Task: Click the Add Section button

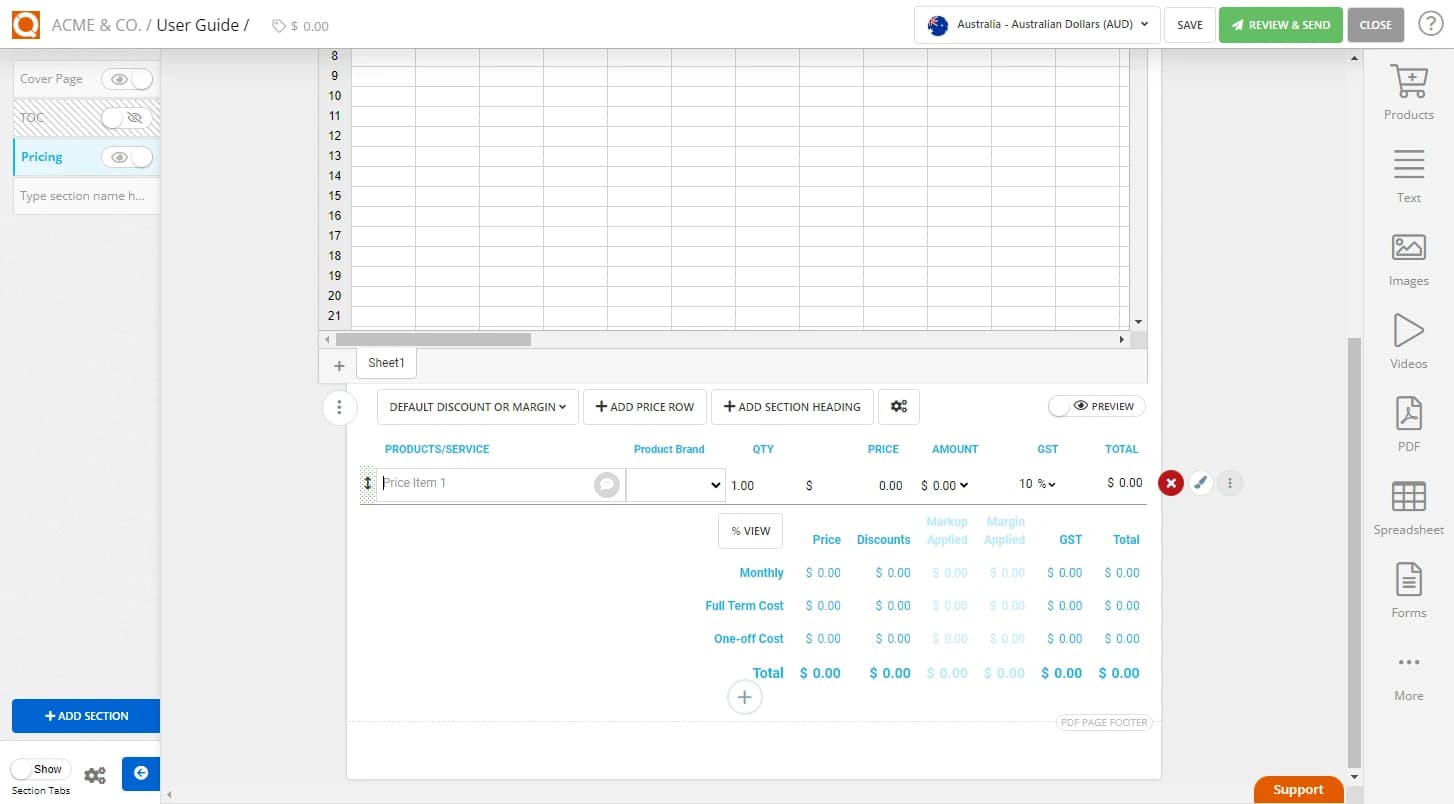Action: [x=85, y=716]
